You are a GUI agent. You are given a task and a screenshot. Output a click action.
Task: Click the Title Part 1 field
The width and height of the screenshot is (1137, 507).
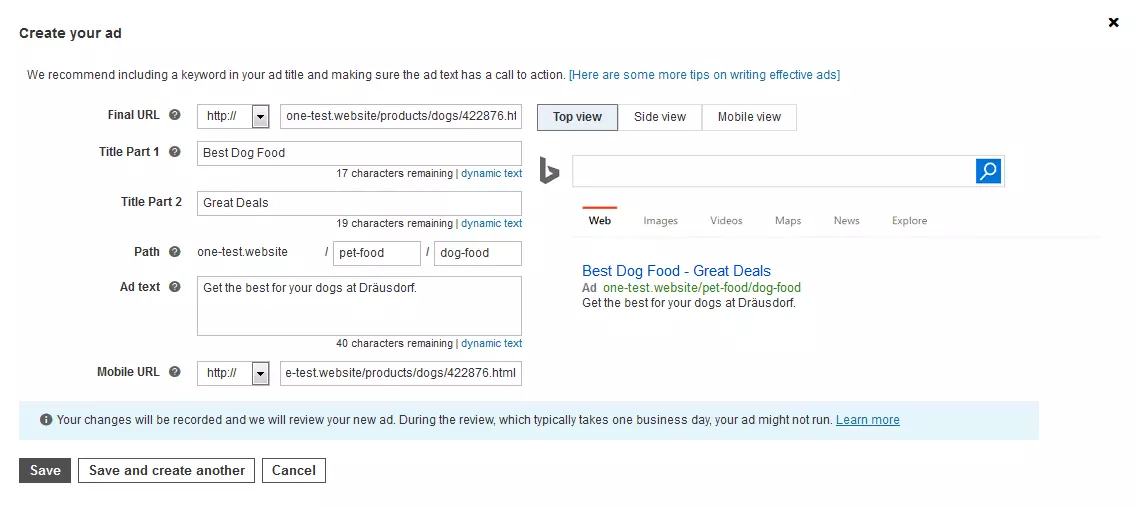(359, 153)
